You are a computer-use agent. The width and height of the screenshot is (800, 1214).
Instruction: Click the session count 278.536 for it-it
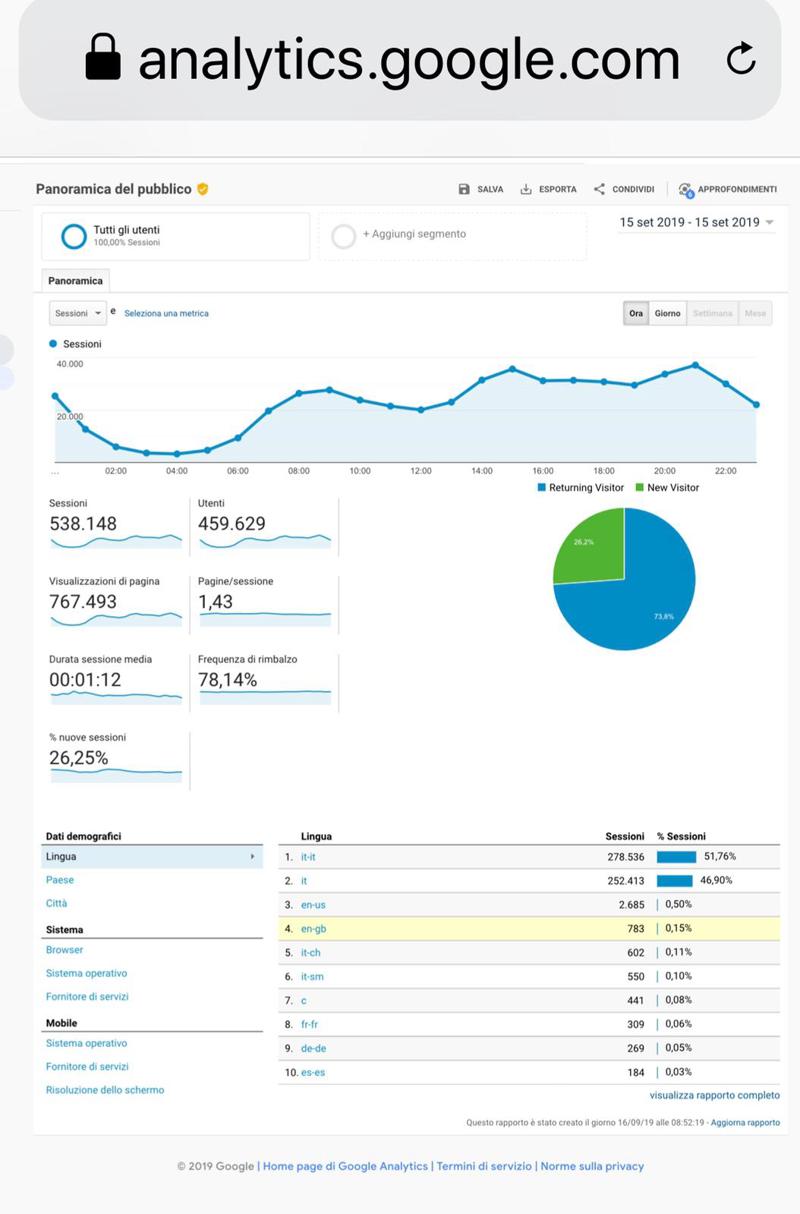[625, 857]
